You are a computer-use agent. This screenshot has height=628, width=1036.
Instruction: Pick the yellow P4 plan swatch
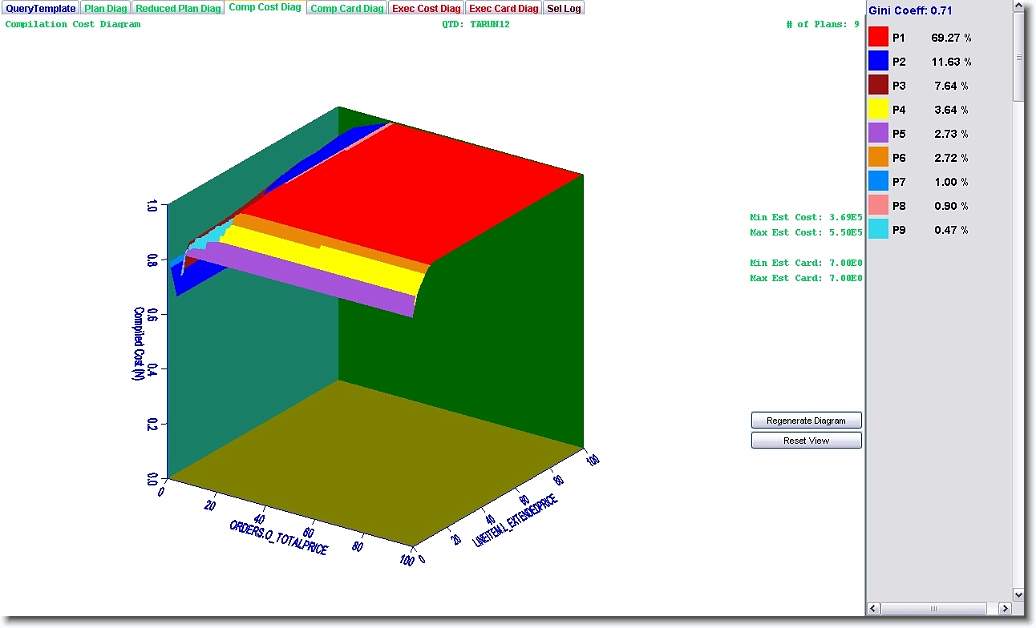point(878,109)
